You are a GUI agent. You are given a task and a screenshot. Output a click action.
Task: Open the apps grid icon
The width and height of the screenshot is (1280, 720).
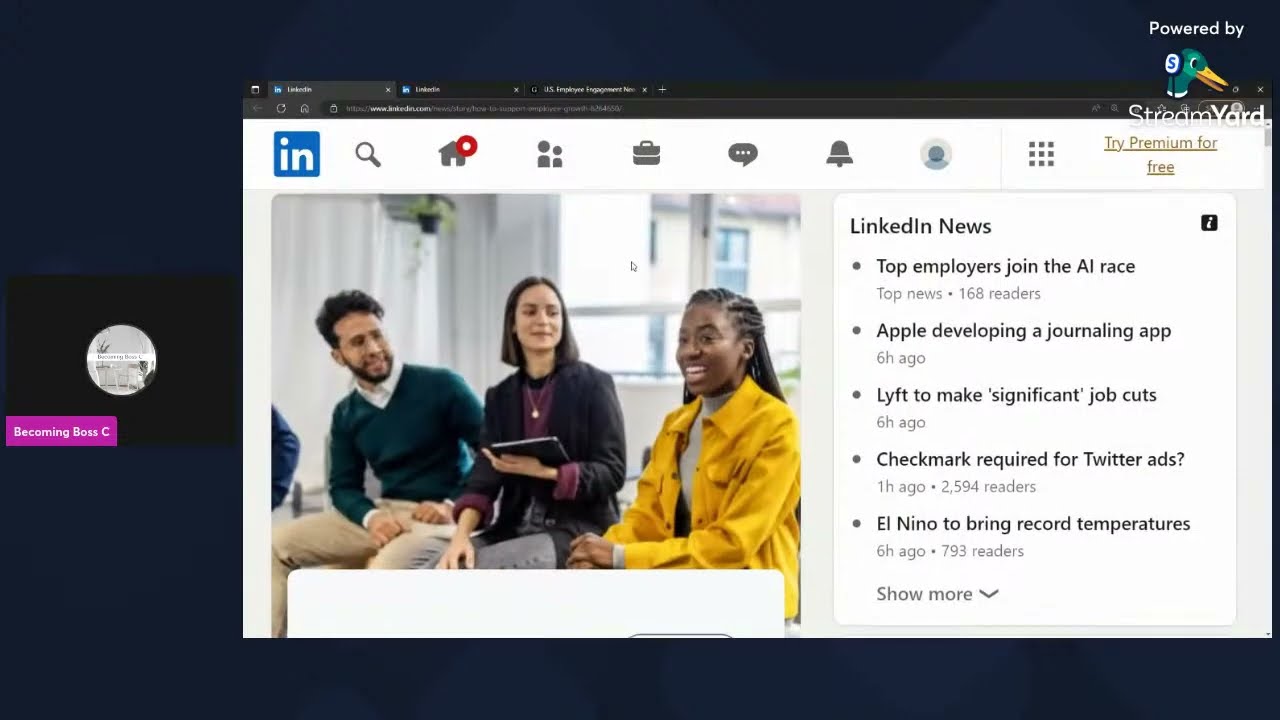pos(1041,154)
